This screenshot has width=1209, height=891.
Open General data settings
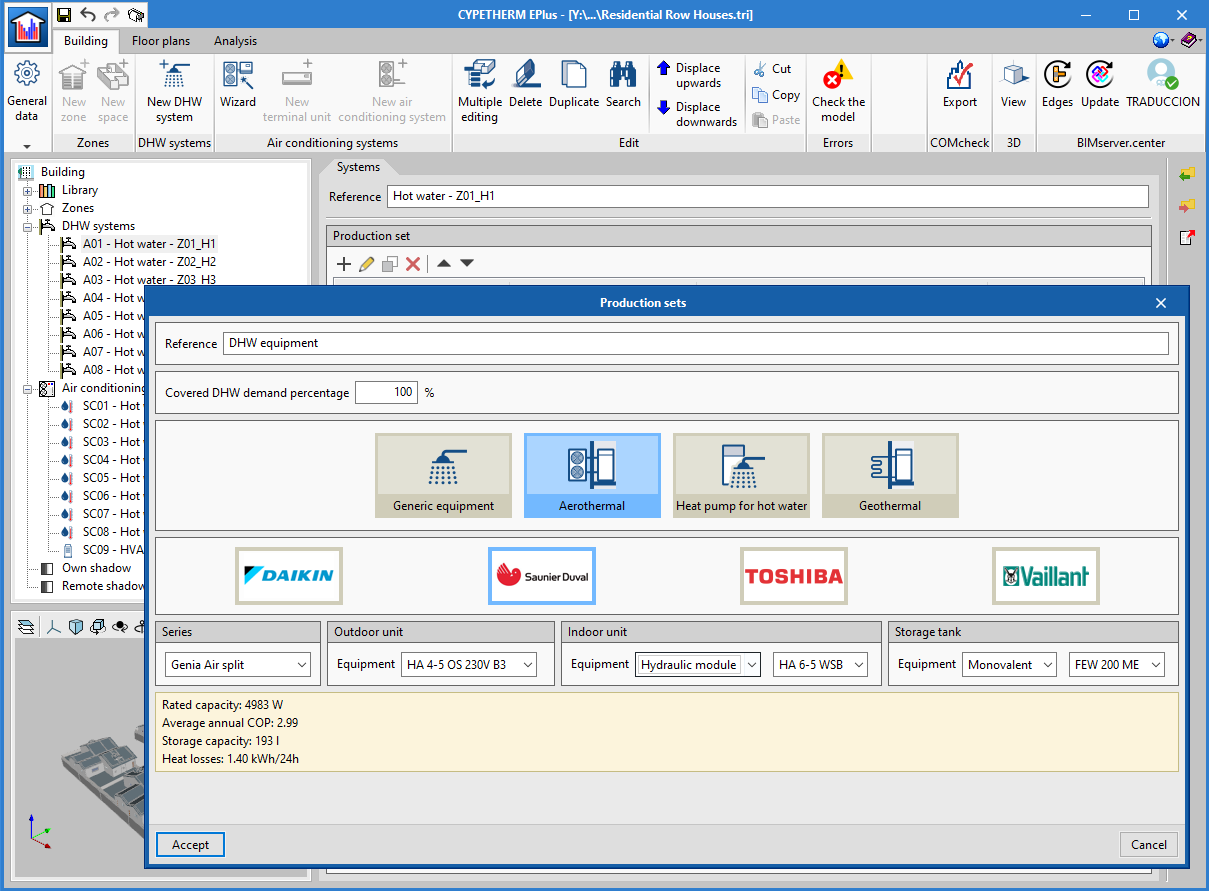click(x=27, y=92)
